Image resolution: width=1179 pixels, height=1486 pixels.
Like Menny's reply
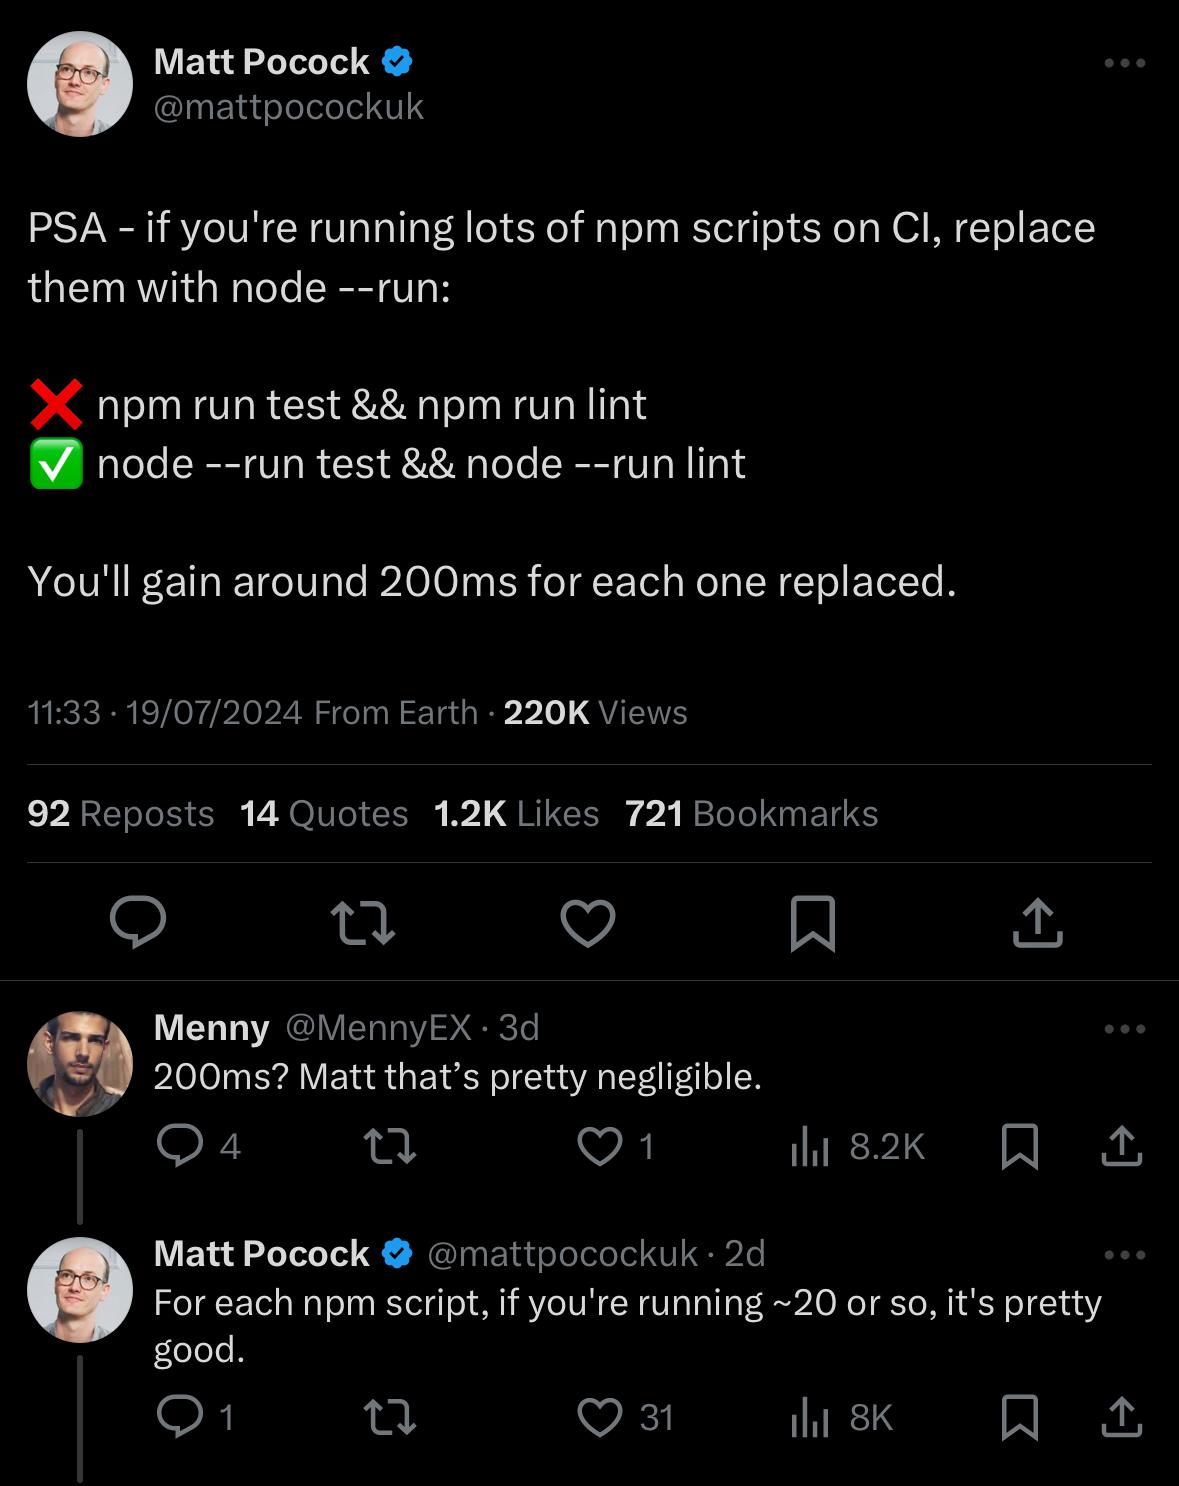(601, 1148)
